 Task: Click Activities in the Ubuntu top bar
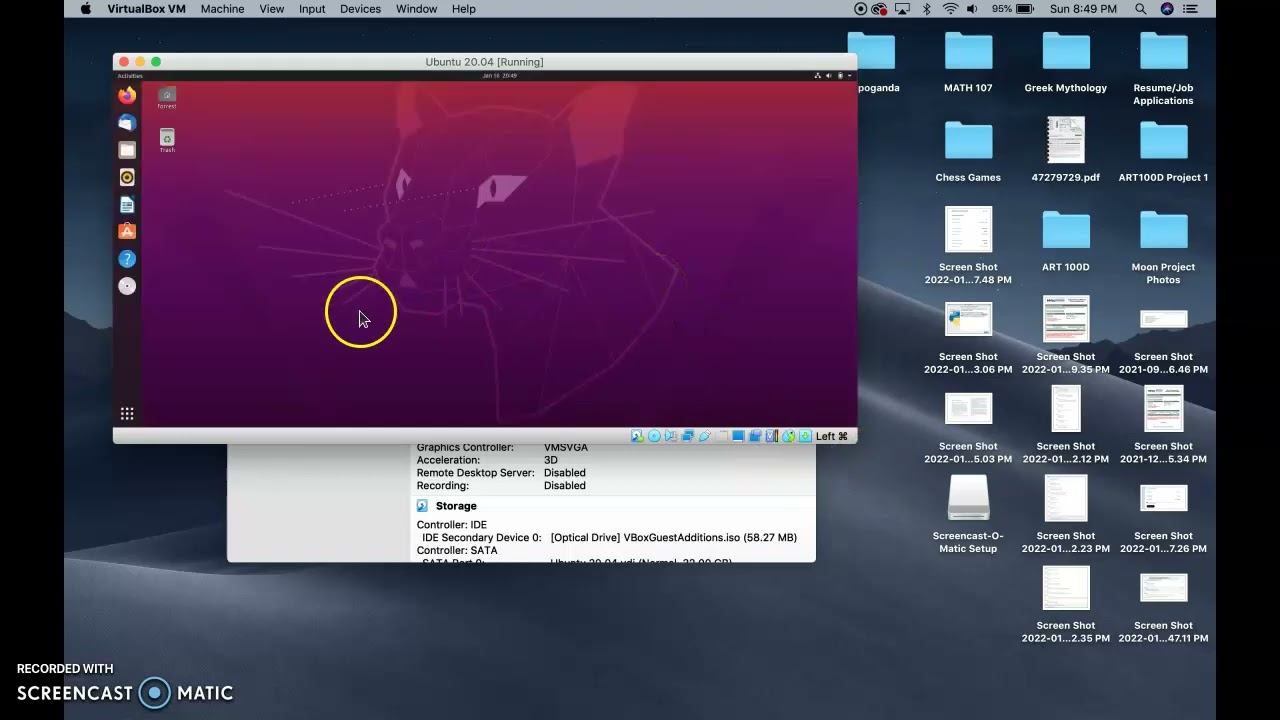pyautogui.click(x=130, y=76)
